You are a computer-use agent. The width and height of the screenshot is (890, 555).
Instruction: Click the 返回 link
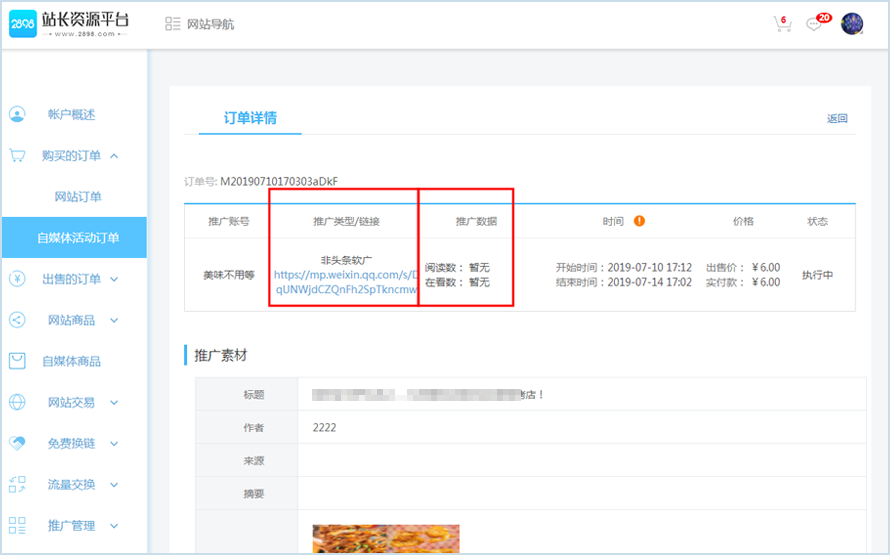click(837, 118)
